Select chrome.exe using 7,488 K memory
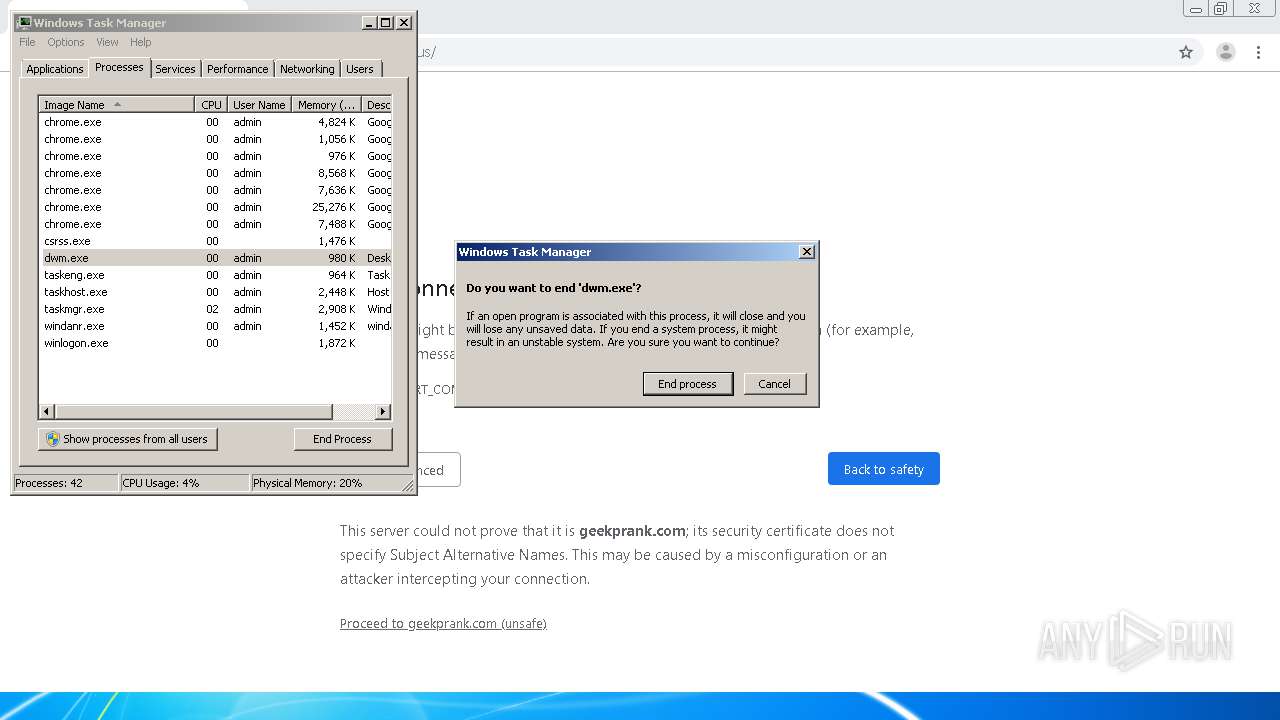Viewport: 1280px width, 720px height. 215,224
